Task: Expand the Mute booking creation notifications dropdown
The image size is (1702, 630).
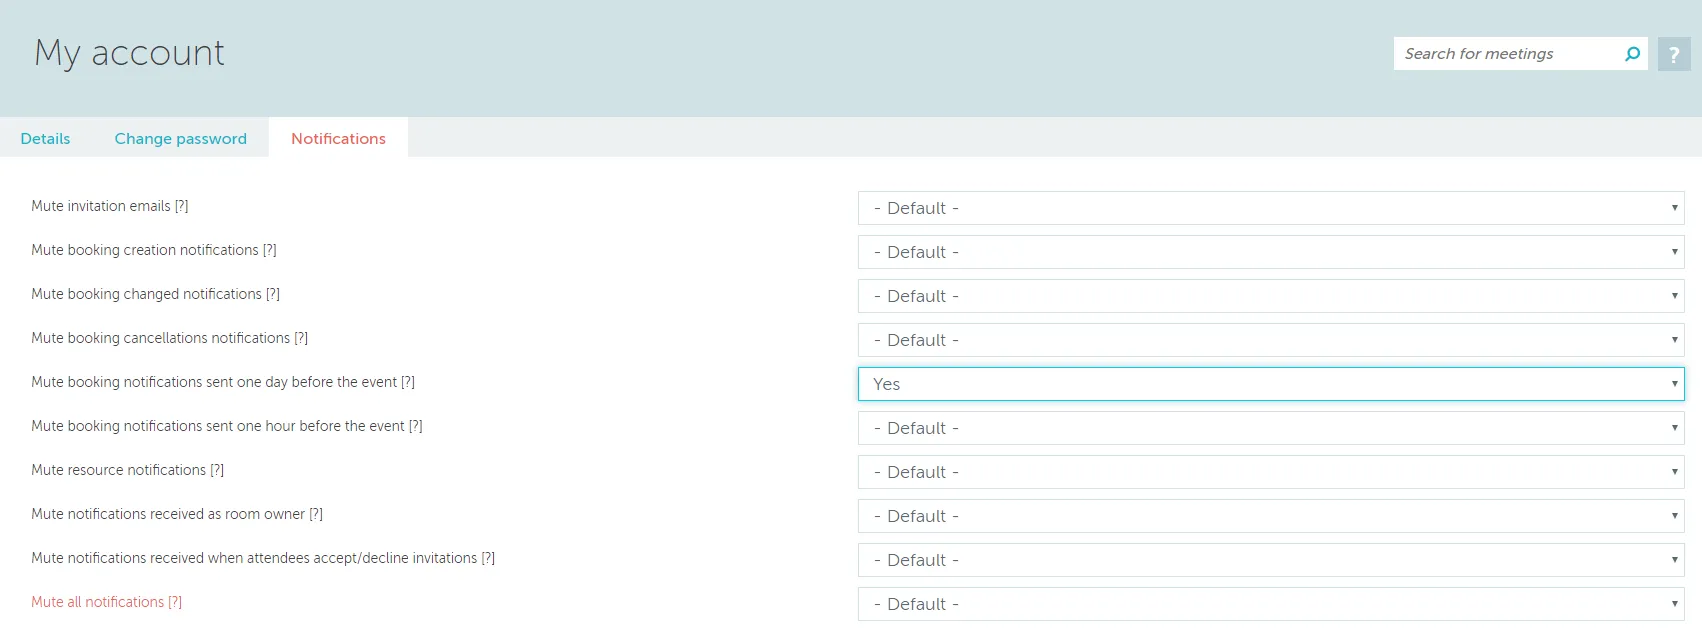Action: (1270, 252)
